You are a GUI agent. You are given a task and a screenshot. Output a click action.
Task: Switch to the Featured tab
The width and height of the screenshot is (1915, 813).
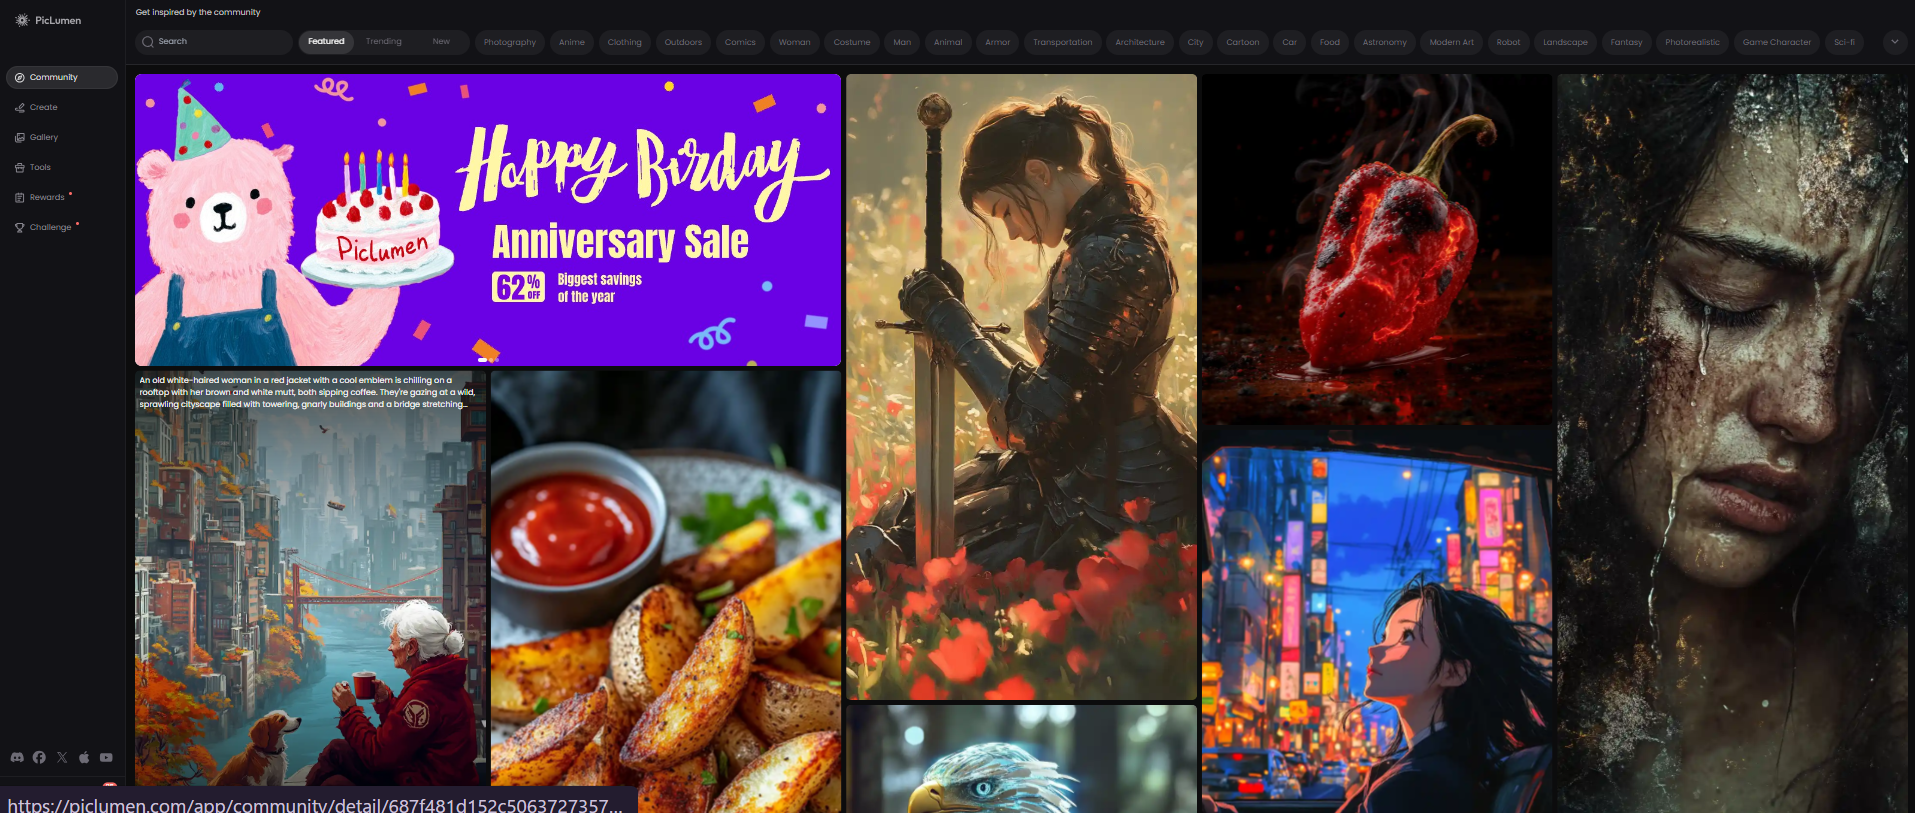point(326,42)
